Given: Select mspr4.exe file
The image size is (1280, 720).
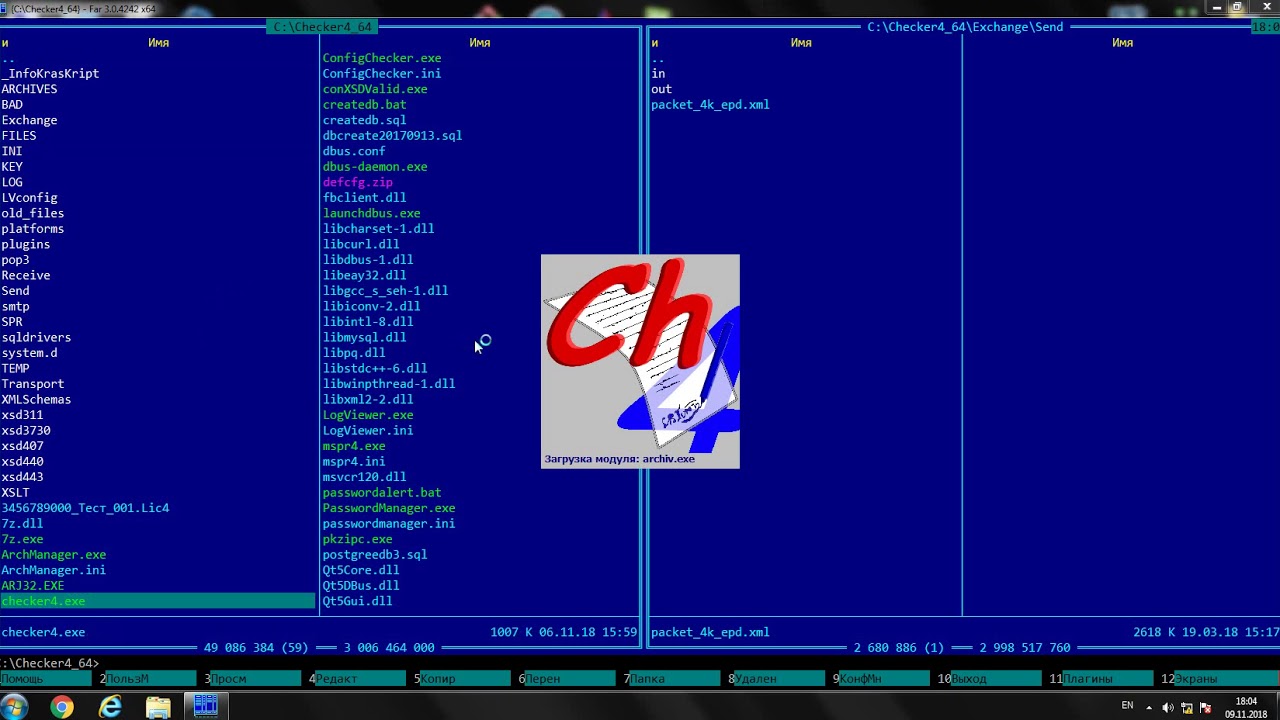Looking at the screenshot, I should coord(354,446).
